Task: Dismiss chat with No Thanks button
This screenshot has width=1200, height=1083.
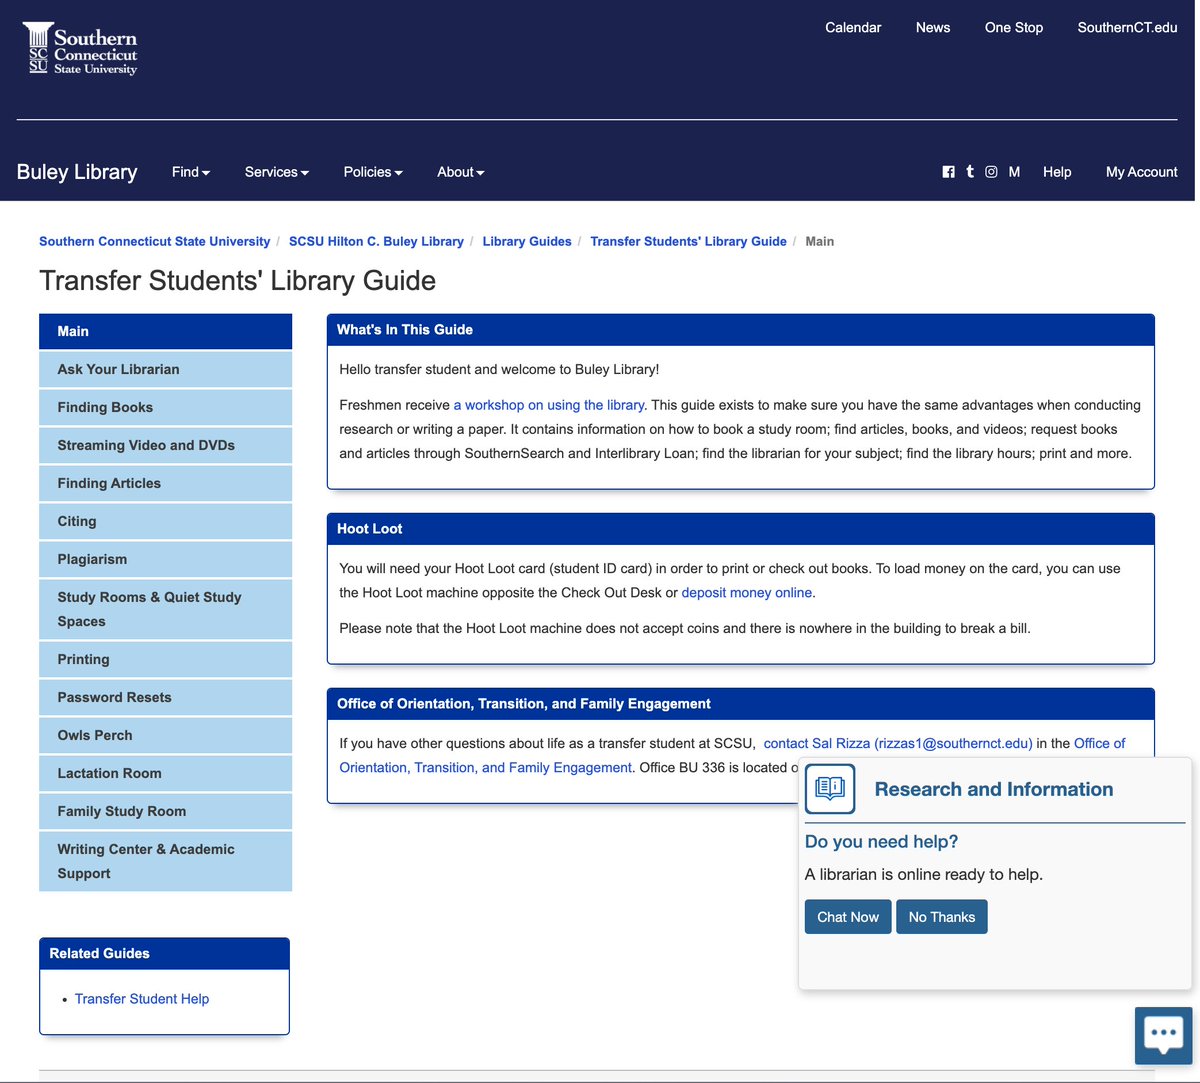Action: click(942, 917)
